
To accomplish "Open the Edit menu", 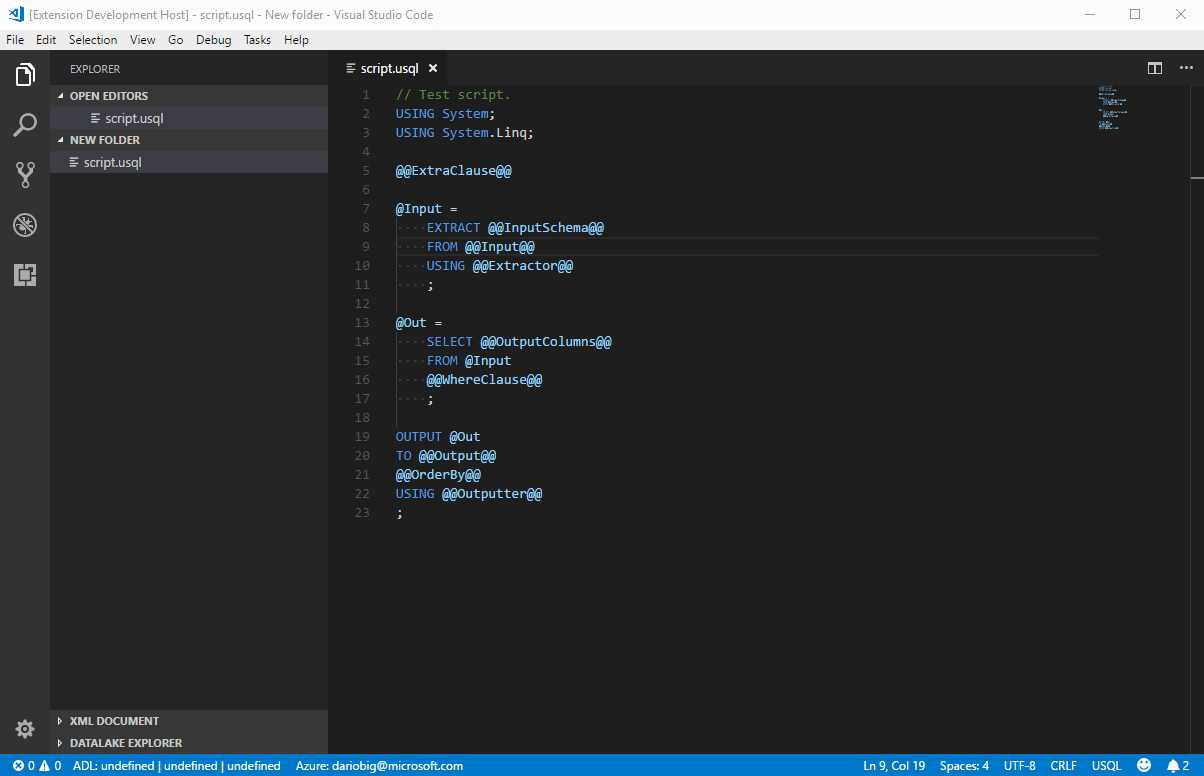I will coord(46,40).
